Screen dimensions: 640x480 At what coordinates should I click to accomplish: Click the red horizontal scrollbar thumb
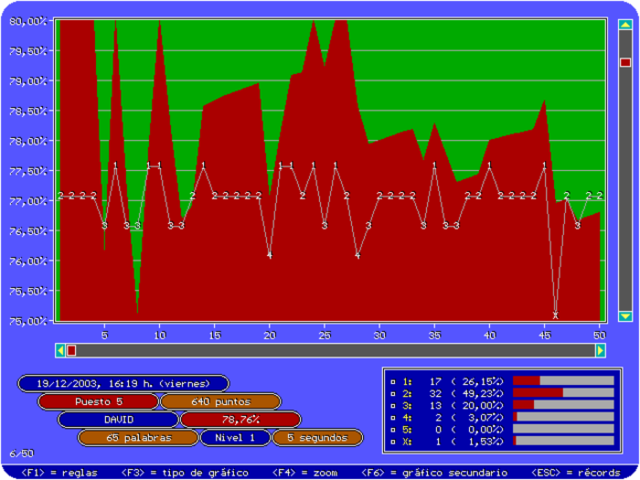71,351
